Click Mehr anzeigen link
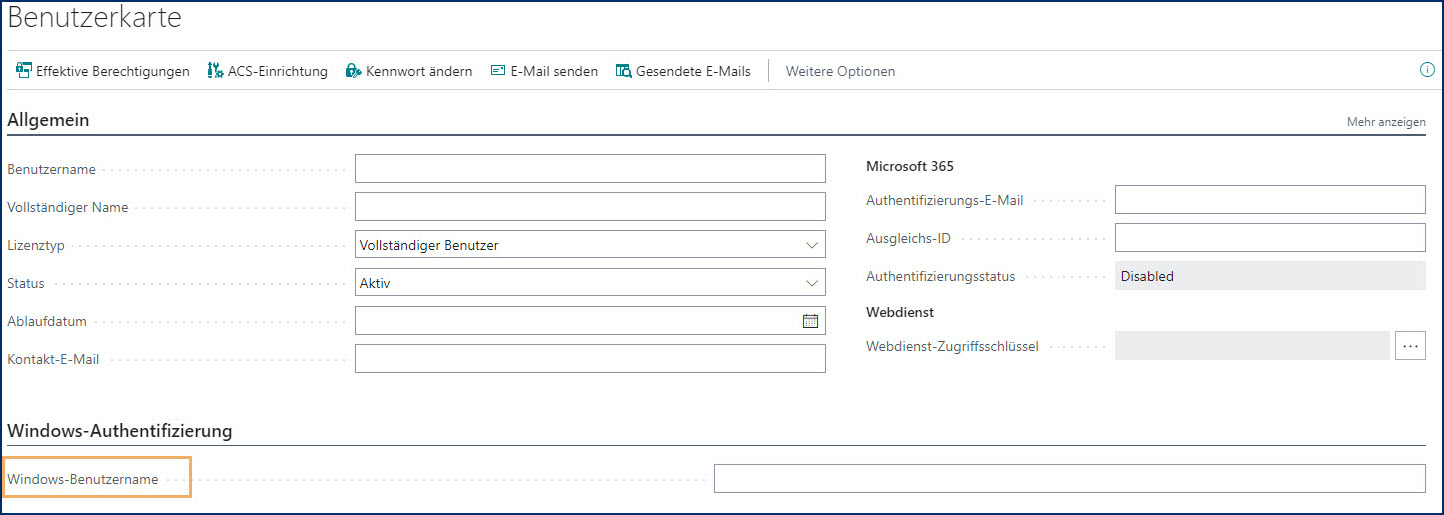 [x=1386, y=122]
